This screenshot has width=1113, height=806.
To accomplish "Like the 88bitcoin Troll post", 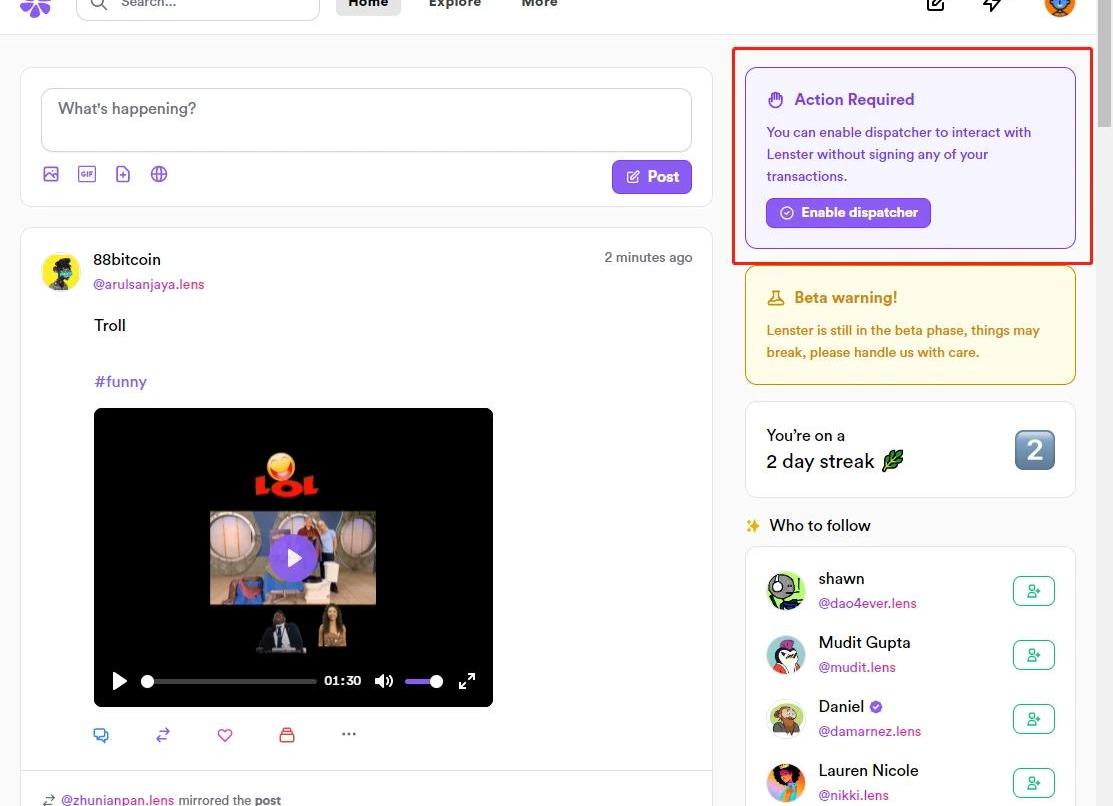I will 225,735.
